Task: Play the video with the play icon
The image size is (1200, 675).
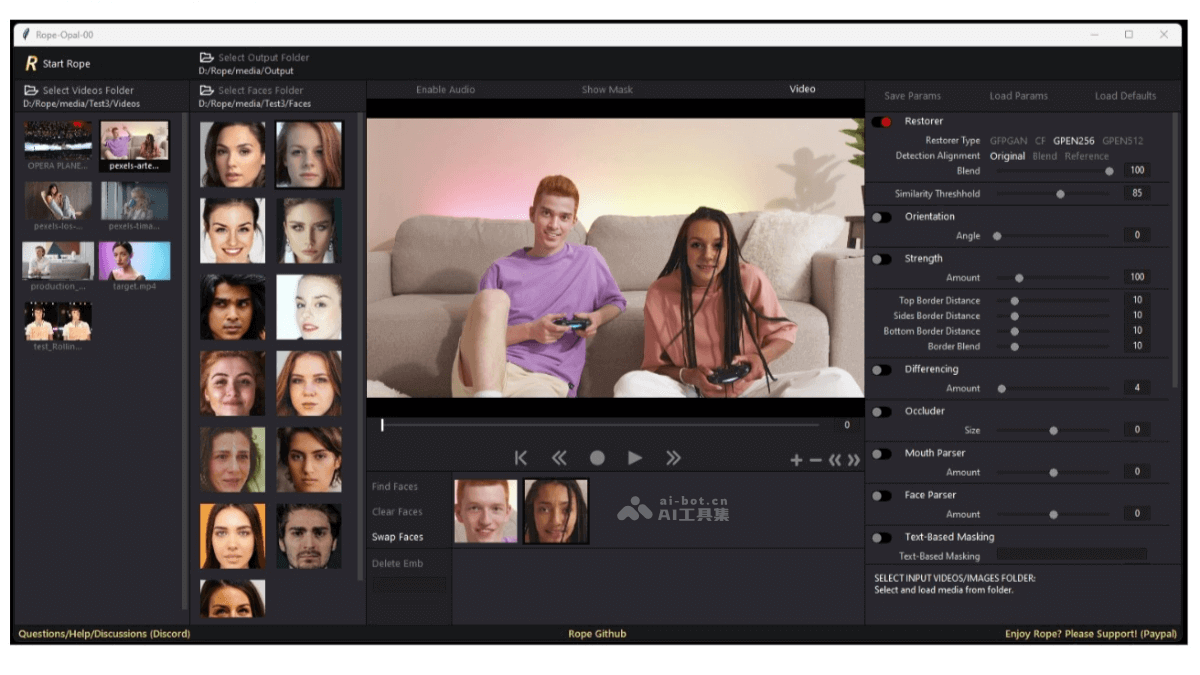Action: click(635, 458)
